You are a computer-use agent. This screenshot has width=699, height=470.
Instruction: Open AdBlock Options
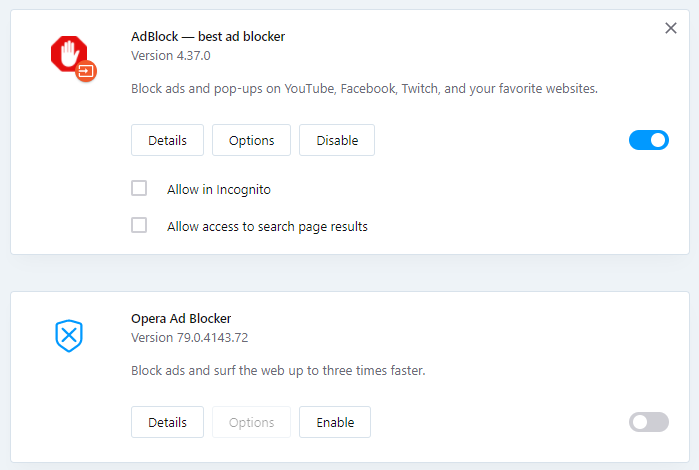tap(251, 140)
